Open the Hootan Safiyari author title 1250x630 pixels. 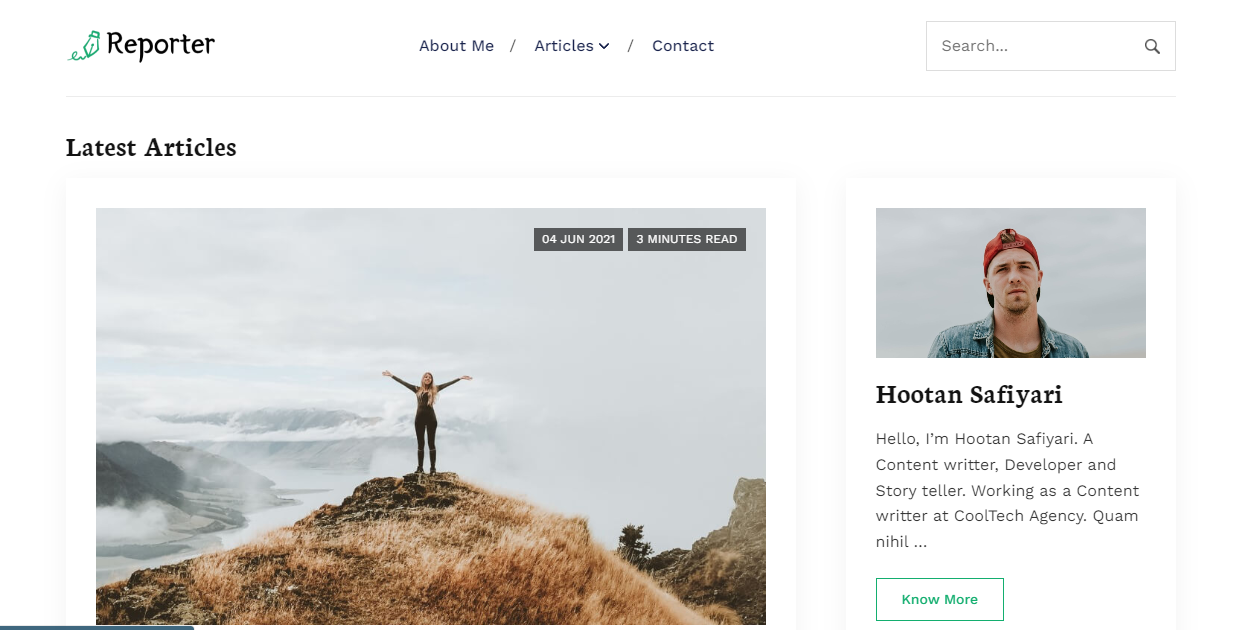(968, 395)
